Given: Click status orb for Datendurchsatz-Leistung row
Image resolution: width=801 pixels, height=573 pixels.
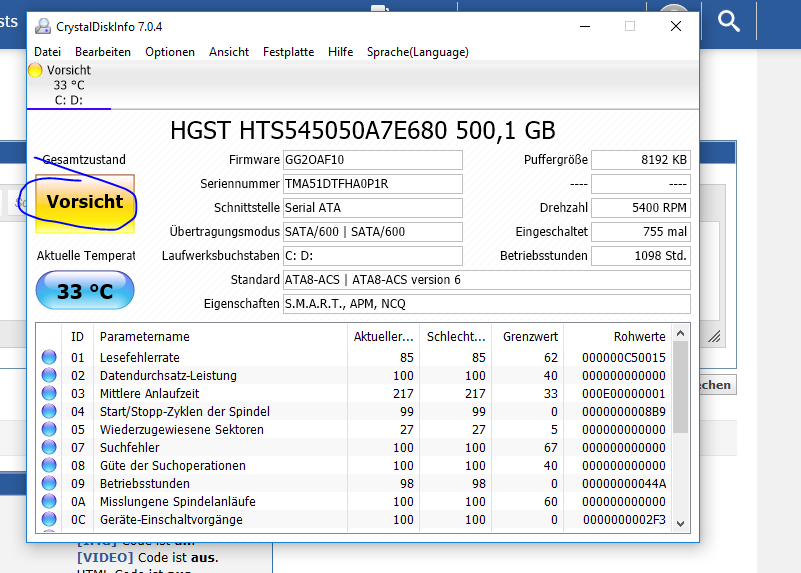Looking at the screenshot, I should [x=49, y=375].
